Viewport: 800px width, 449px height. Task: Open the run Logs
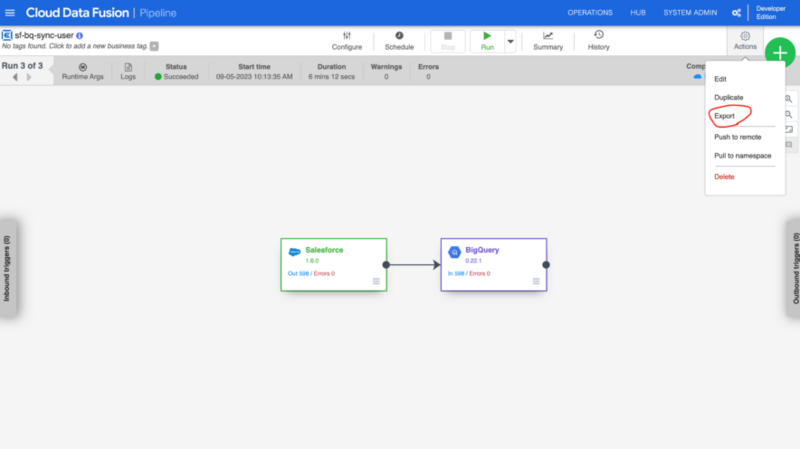pyautogui.click(x=128, y=71)
